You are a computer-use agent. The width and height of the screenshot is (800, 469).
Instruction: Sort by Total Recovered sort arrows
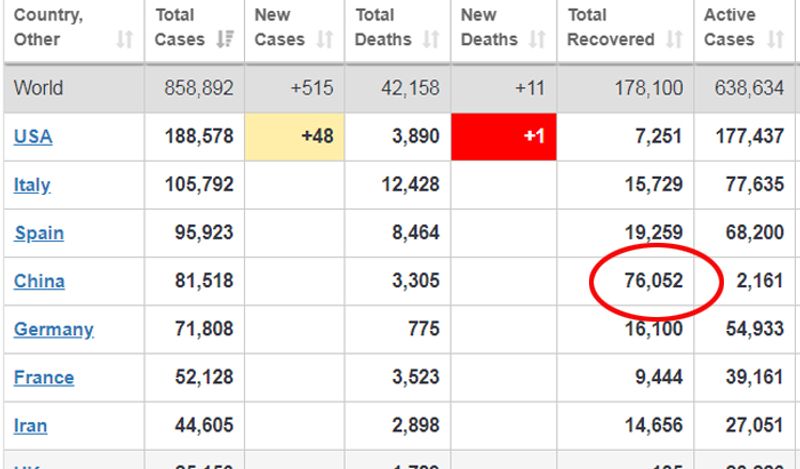pyautogui.click(x=674, y=39)
